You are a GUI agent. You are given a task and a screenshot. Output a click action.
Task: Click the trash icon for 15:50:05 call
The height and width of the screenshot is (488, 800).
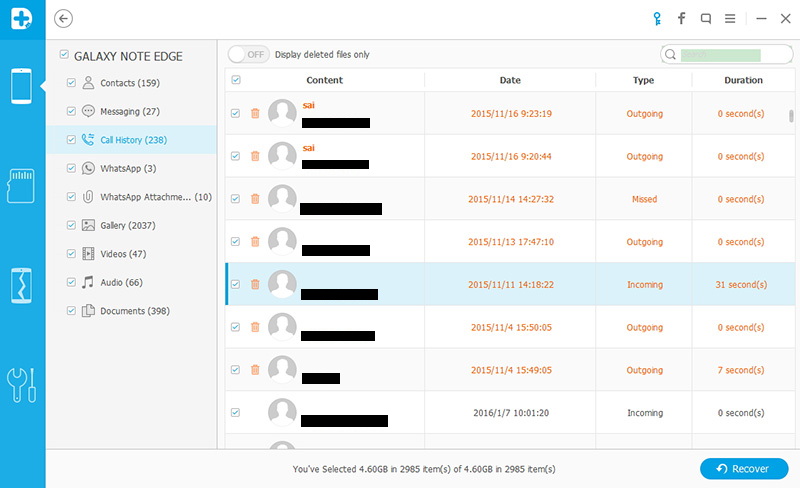click(255, 327)
